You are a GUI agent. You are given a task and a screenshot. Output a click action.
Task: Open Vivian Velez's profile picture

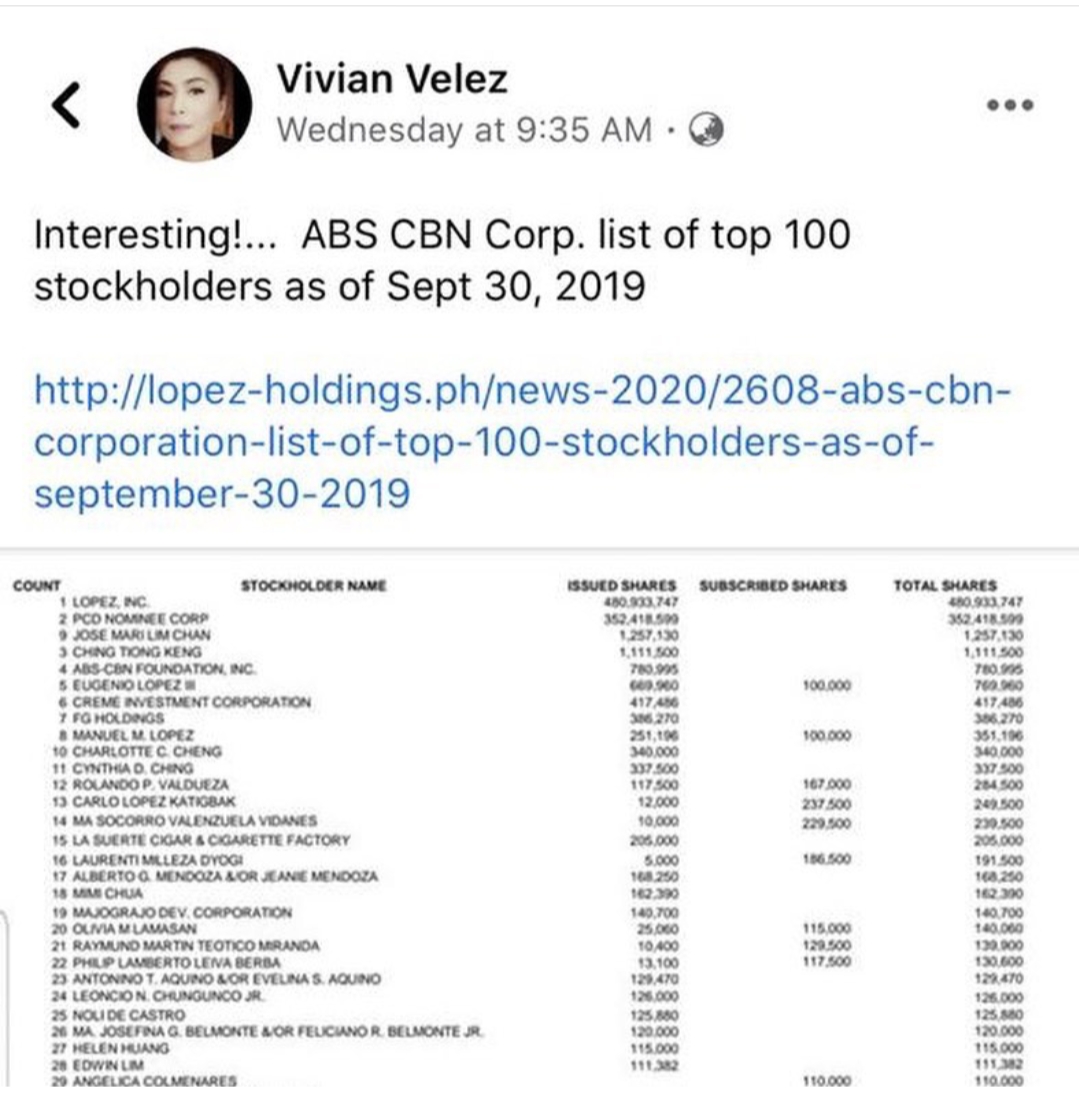pos(193,105)
